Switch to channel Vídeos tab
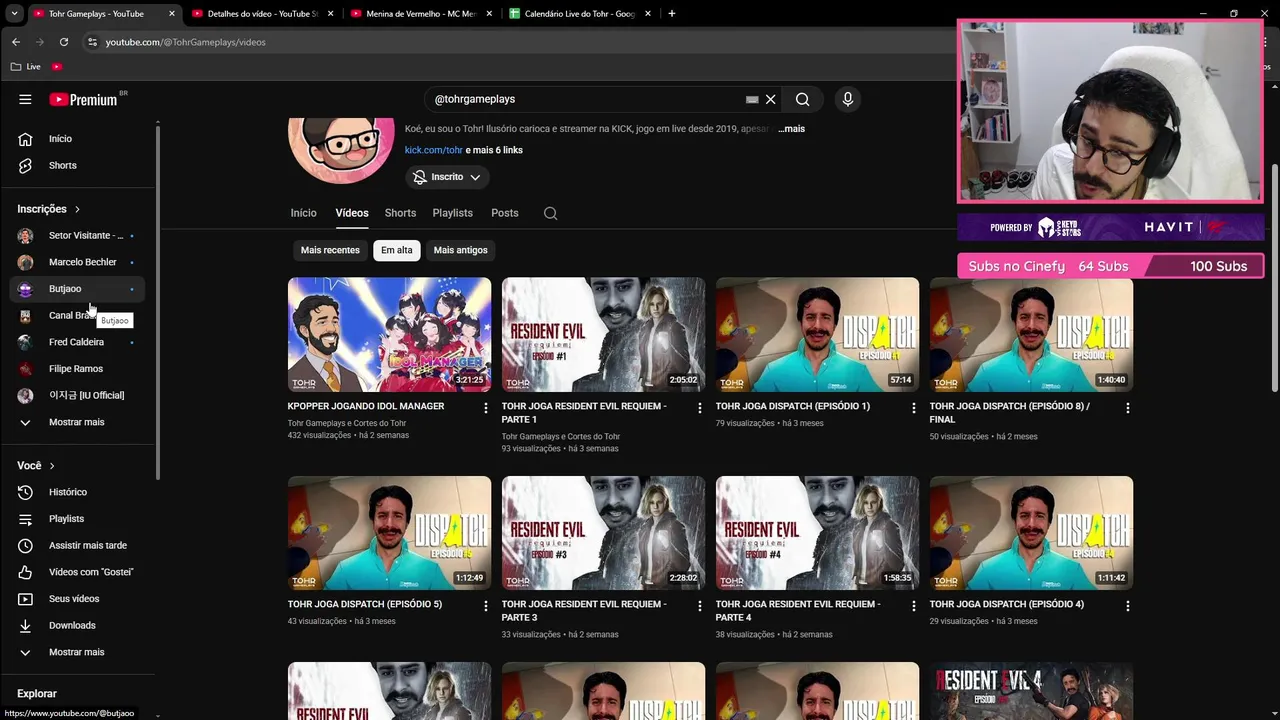This screenshot has width=1280, height=720. (x=352, y=213)
